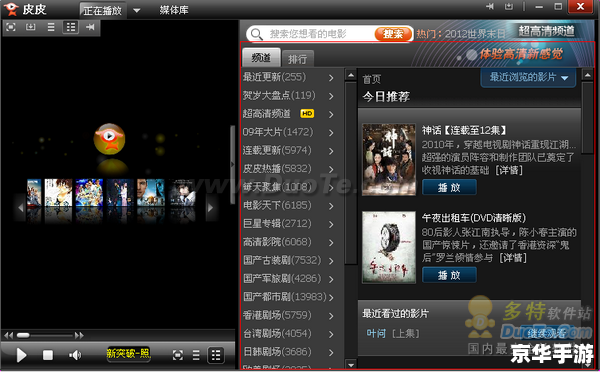Mute audio with the speaker icon
Image resolution: width=600 pixels, height=372 pixels.
tap(75, 355)
